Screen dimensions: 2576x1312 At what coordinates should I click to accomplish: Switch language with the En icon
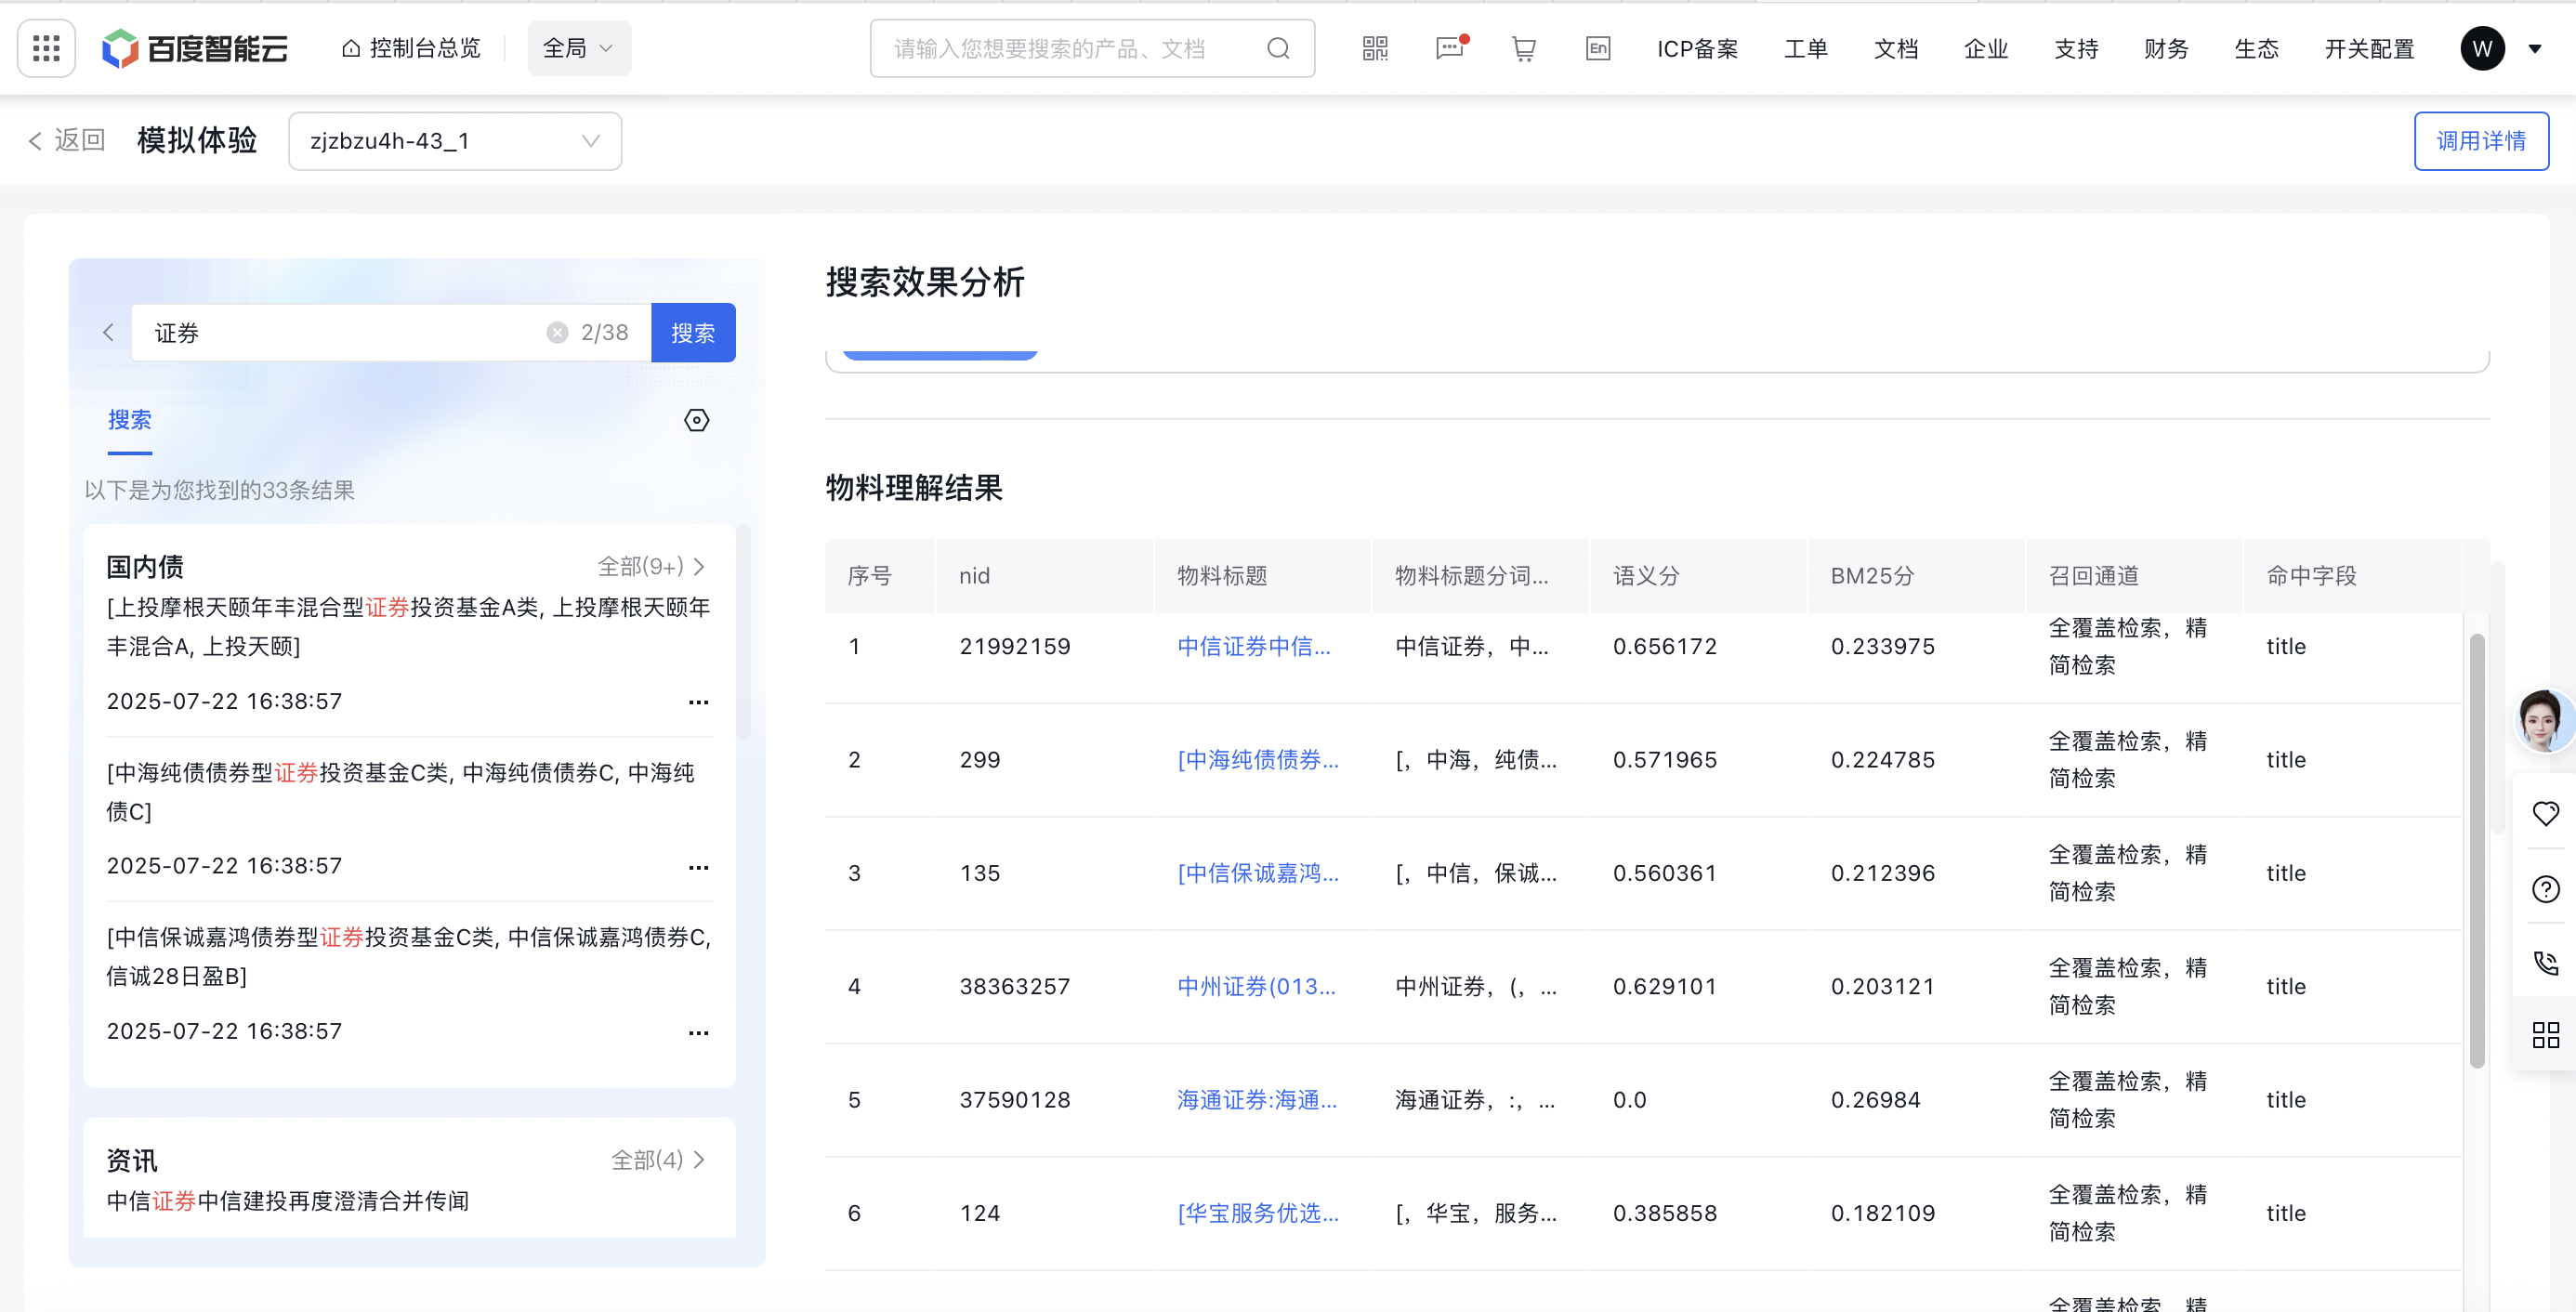1597,48
